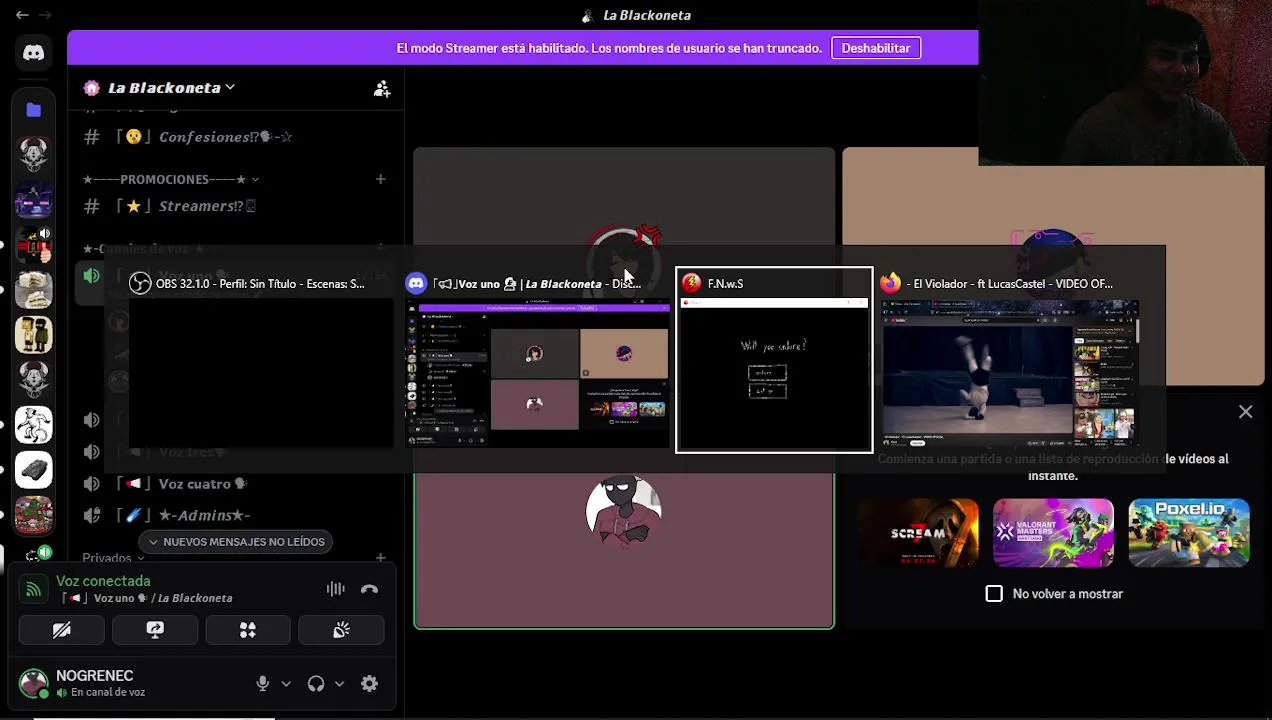Screen dimensions: 1272x720
Task: Switch to Discord Voz uno window thumbnail
Action: (537, 360)
